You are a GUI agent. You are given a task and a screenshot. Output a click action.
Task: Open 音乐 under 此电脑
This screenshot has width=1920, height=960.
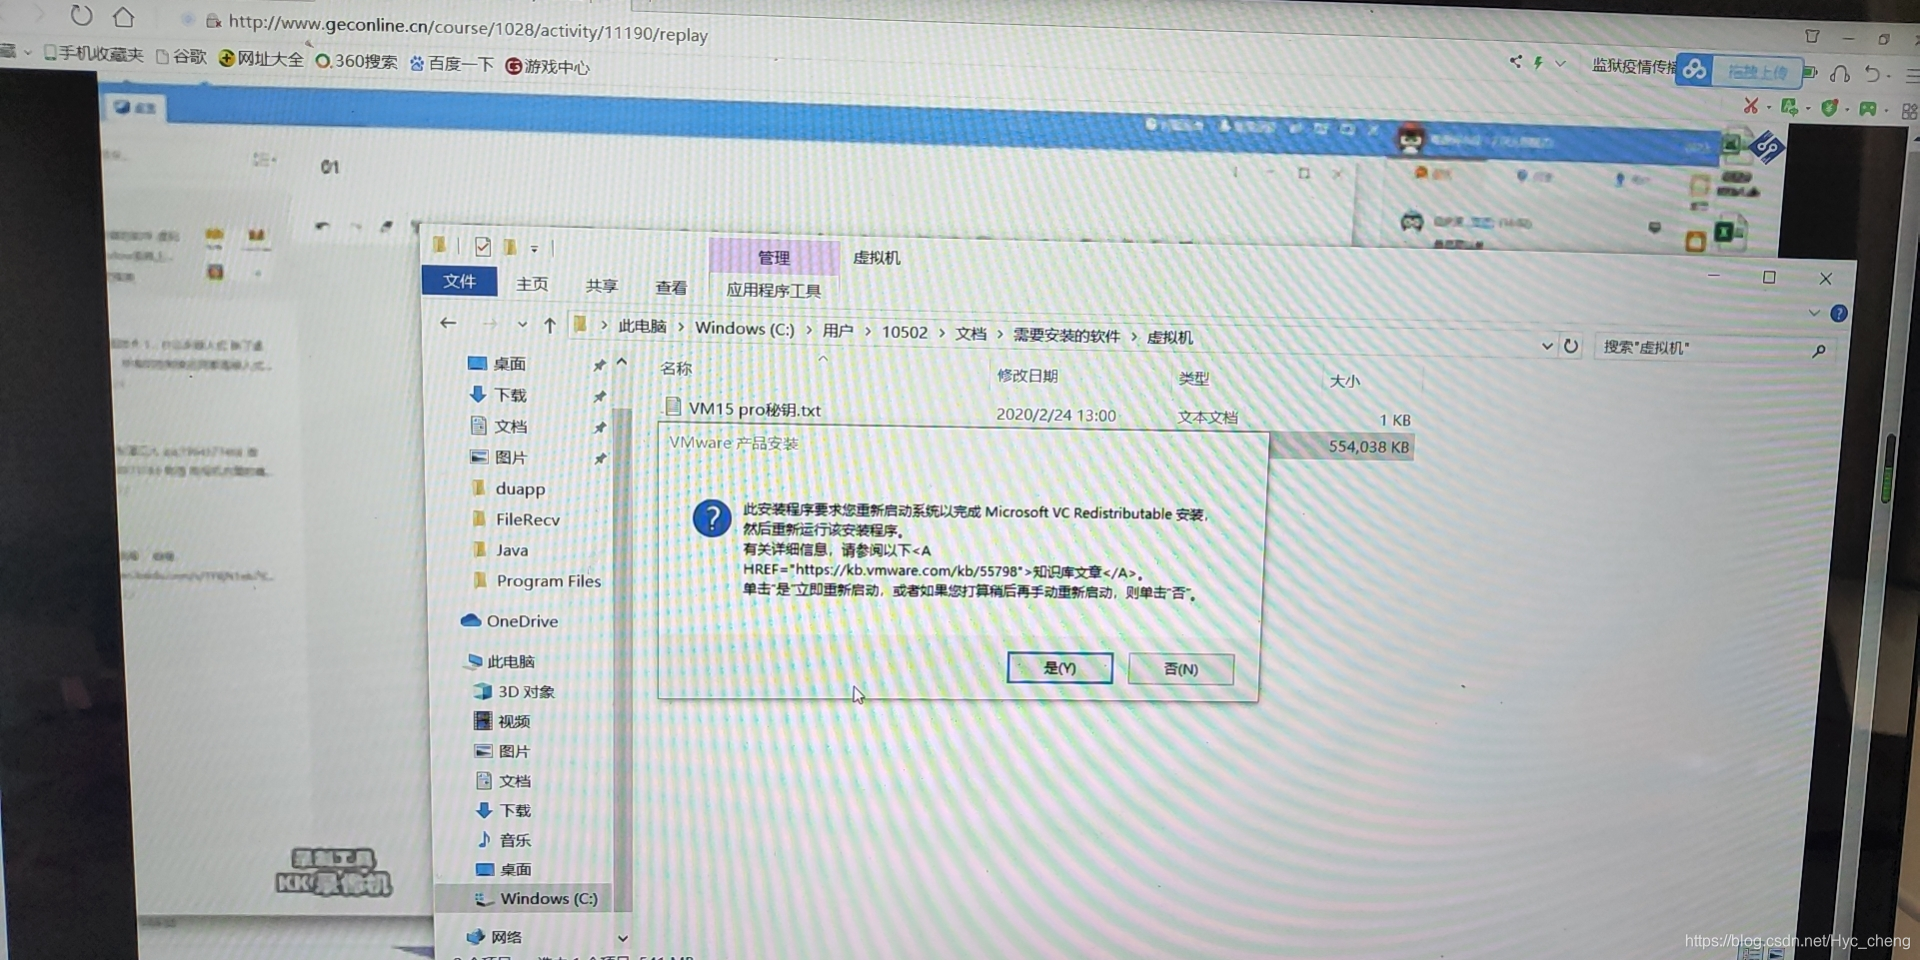(x=515, y=840)
